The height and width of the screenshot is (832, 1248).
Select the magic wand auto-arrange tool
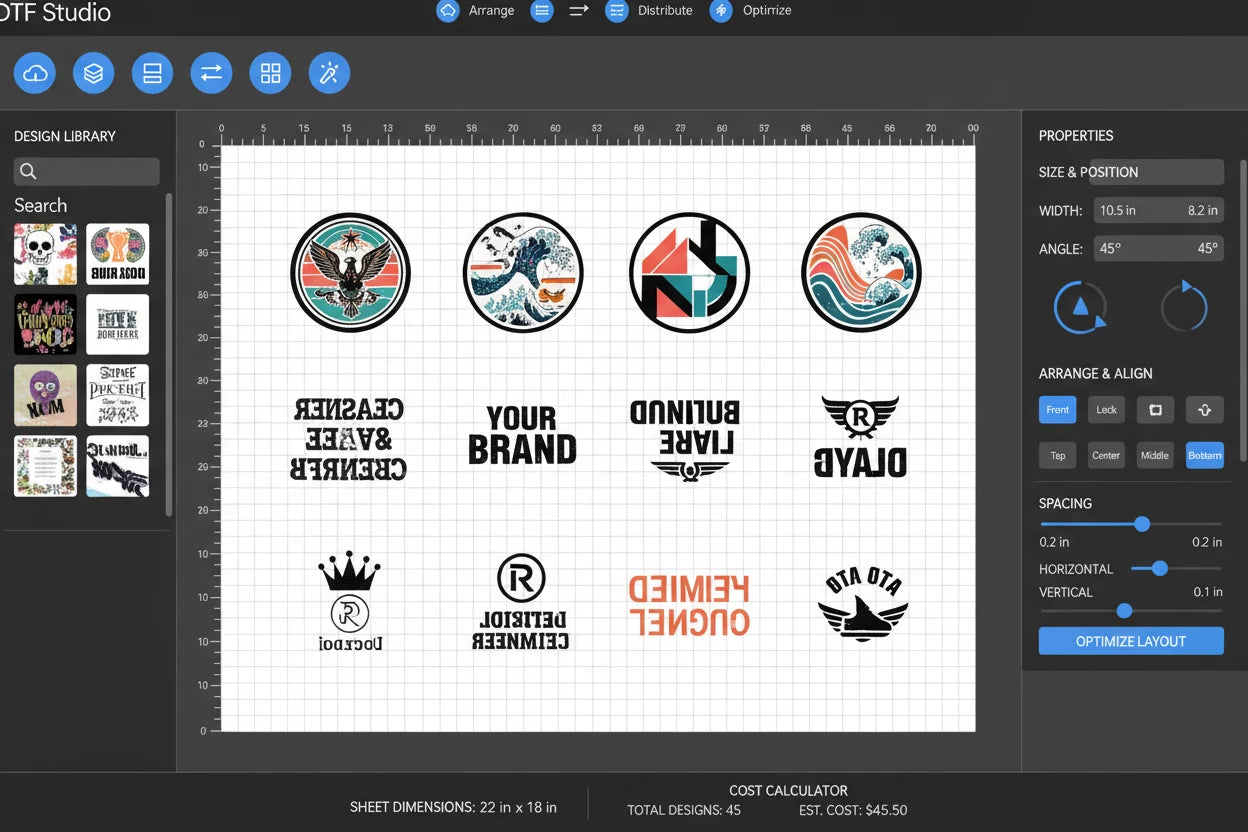point(329,72)
